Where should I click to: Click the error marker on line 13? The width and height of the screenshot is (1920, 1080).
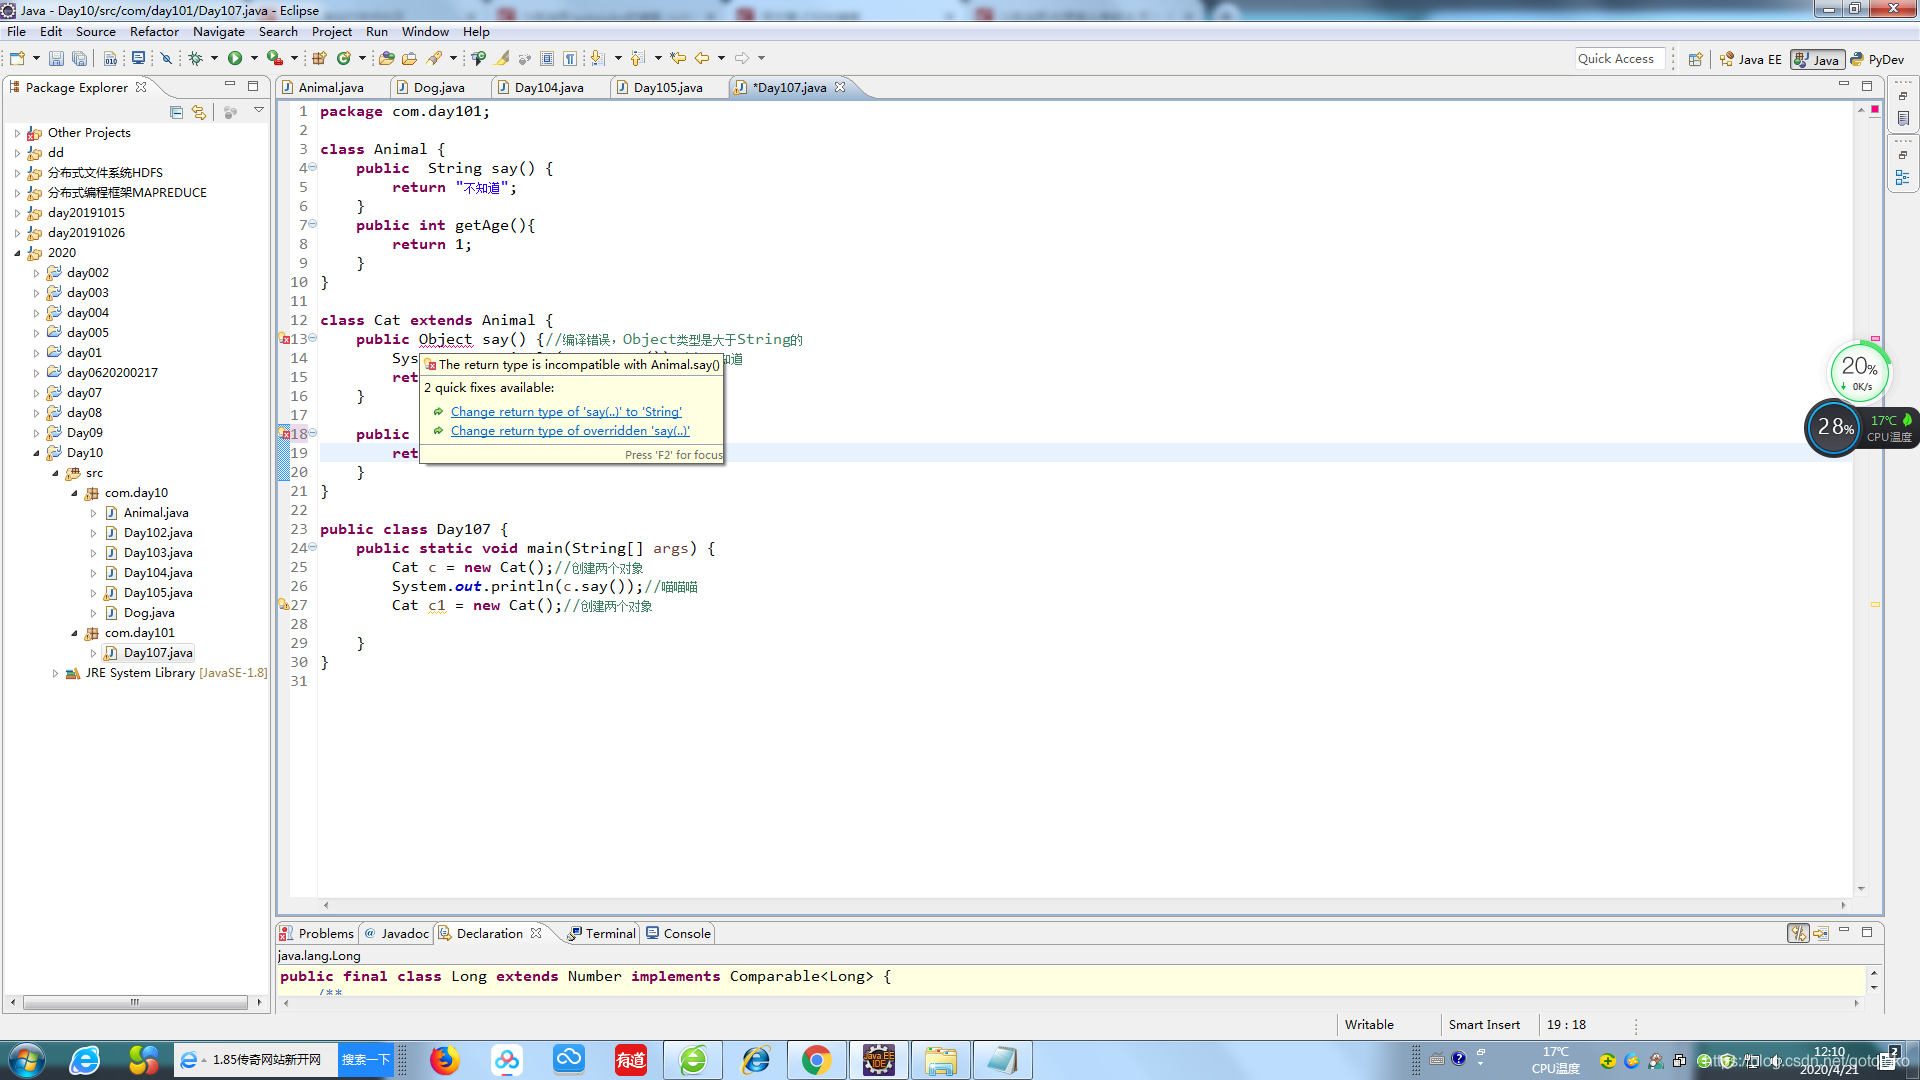click(284, 339)
